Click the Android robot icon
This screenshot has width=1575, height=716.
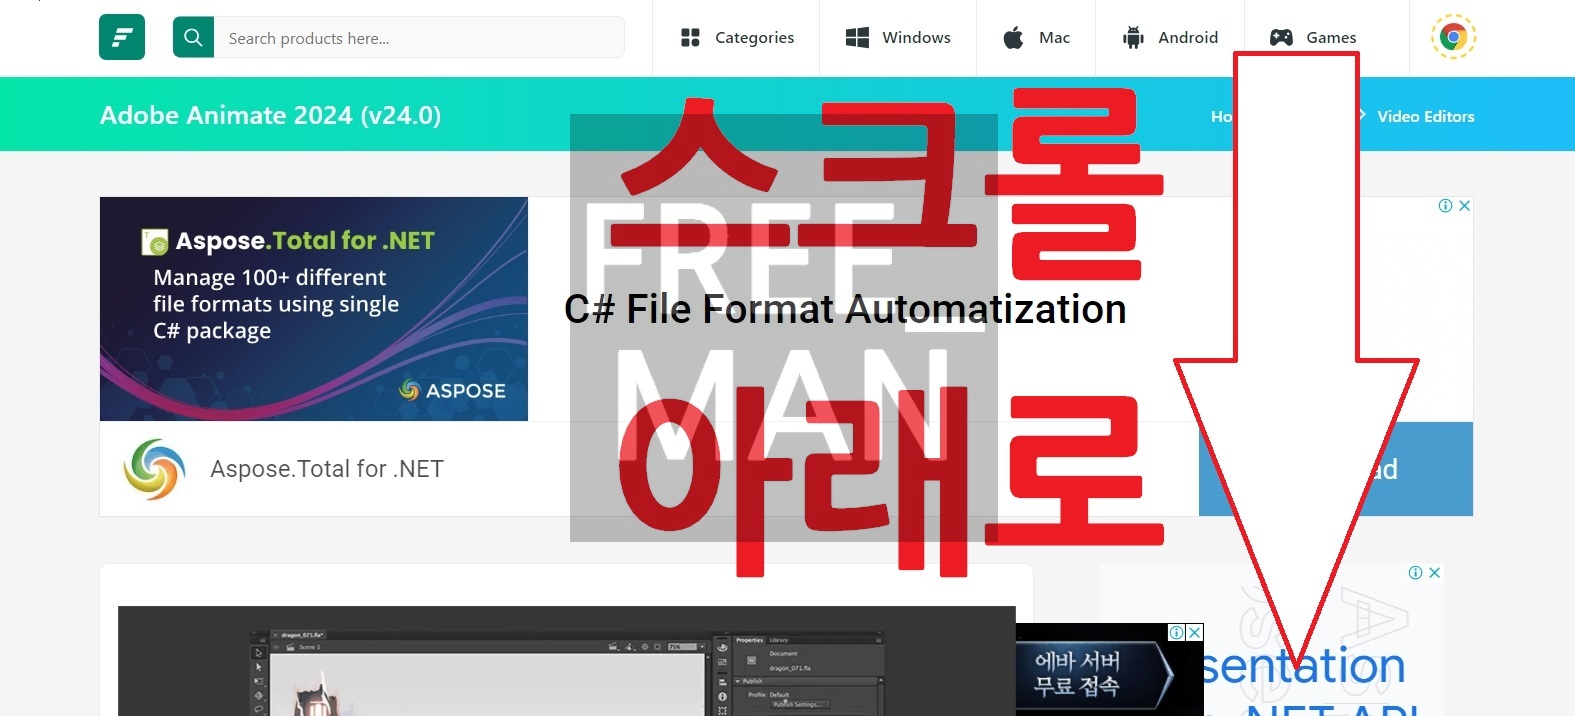click(x=1133, y=38)
